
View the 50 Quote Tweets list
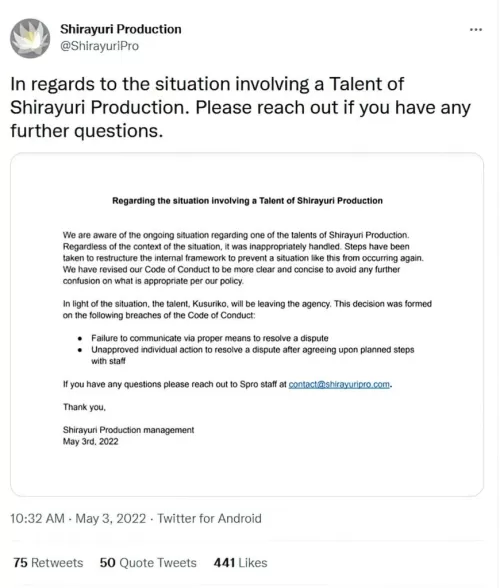148,562
